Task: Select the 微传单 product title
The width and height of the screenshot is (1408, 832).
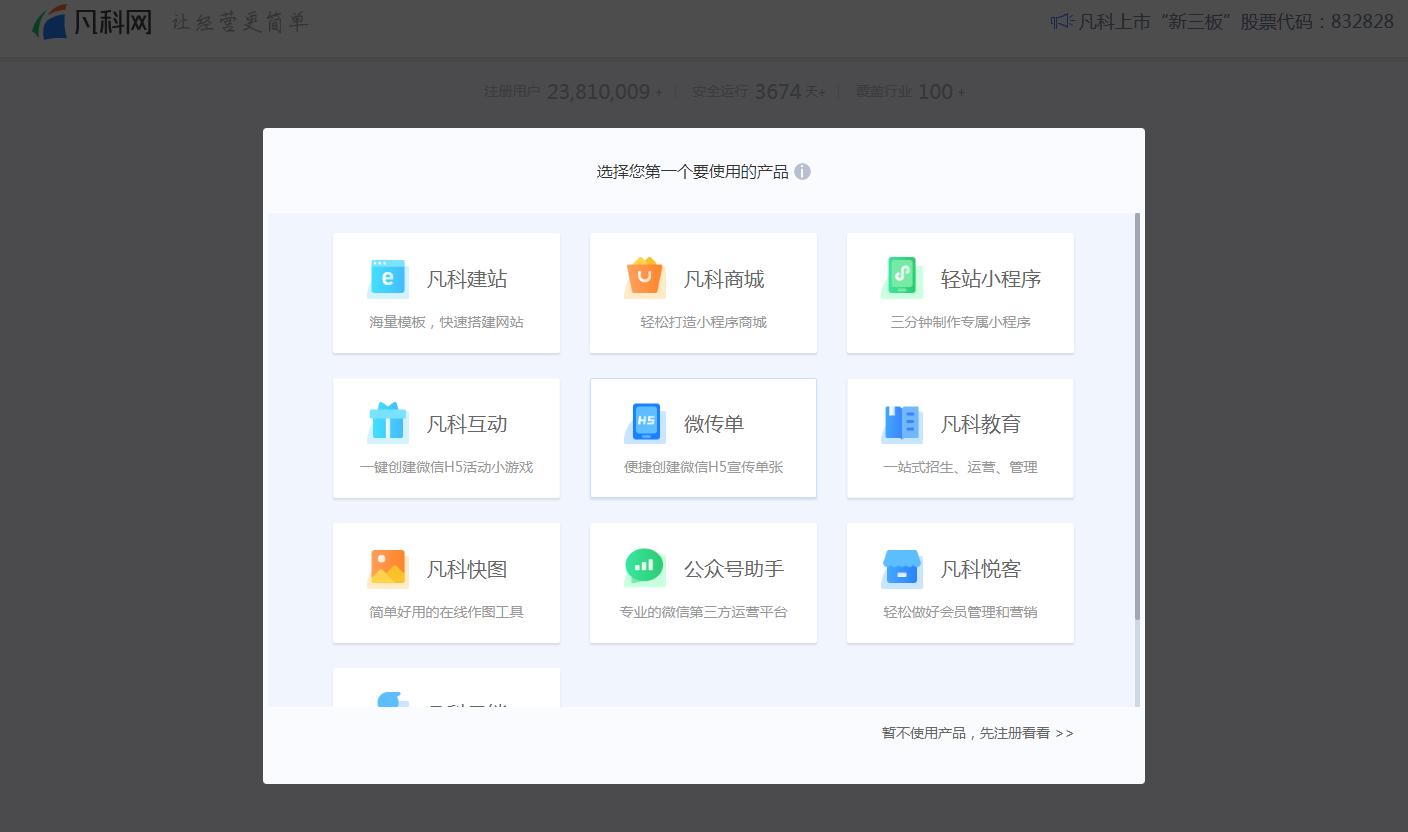Action: [x=714, y=424]
